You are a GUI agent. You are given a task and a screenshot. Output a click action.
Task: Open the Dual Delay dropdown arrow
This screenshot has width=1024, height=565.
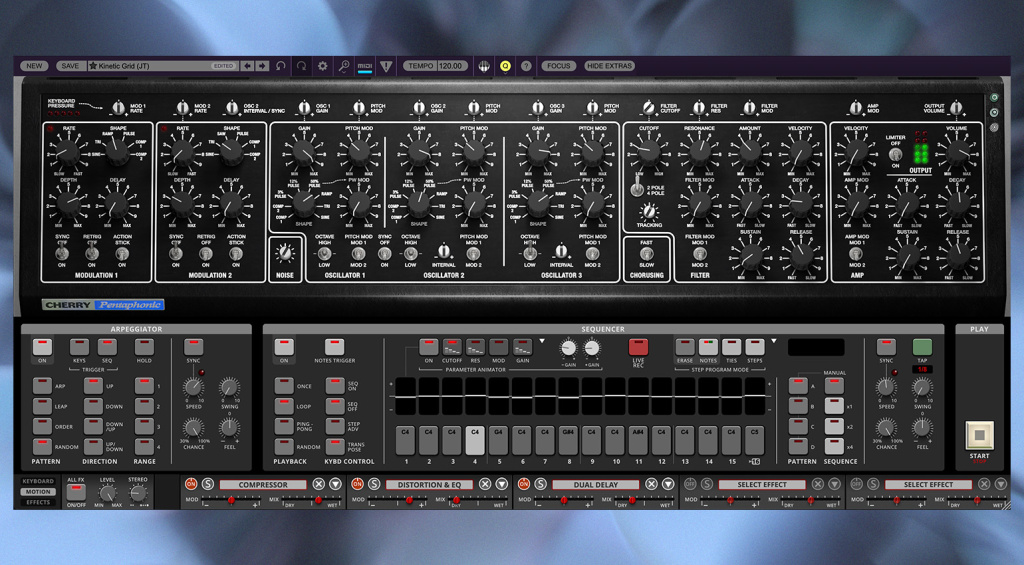point(668,484)
